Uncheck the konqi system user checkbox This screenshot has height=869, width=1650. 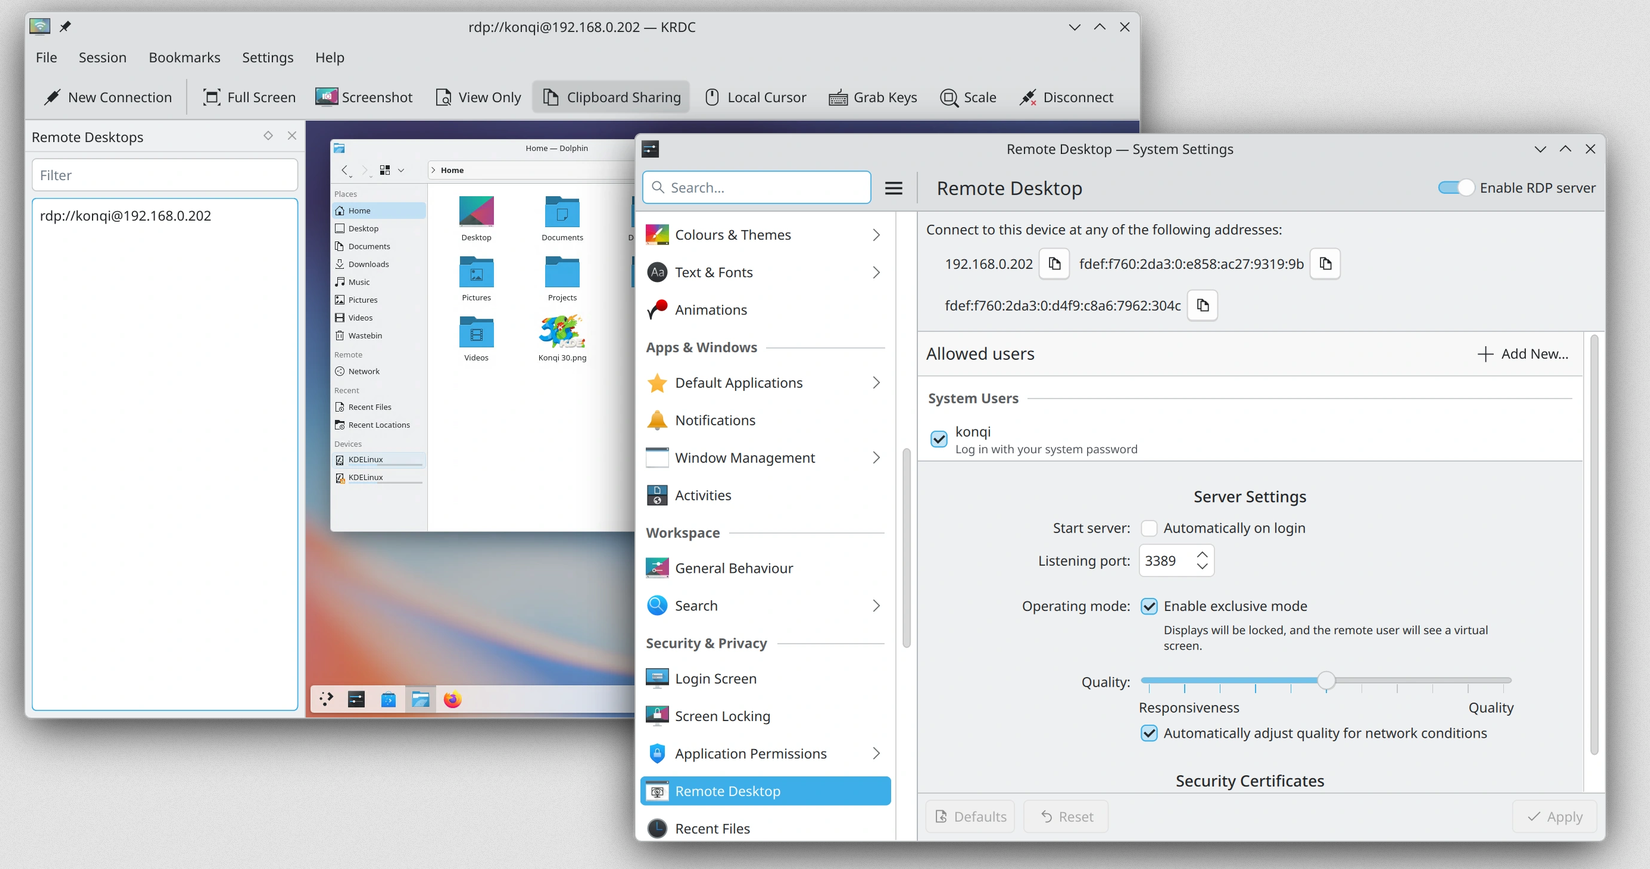pyautogui.click(x=939, y=439)
